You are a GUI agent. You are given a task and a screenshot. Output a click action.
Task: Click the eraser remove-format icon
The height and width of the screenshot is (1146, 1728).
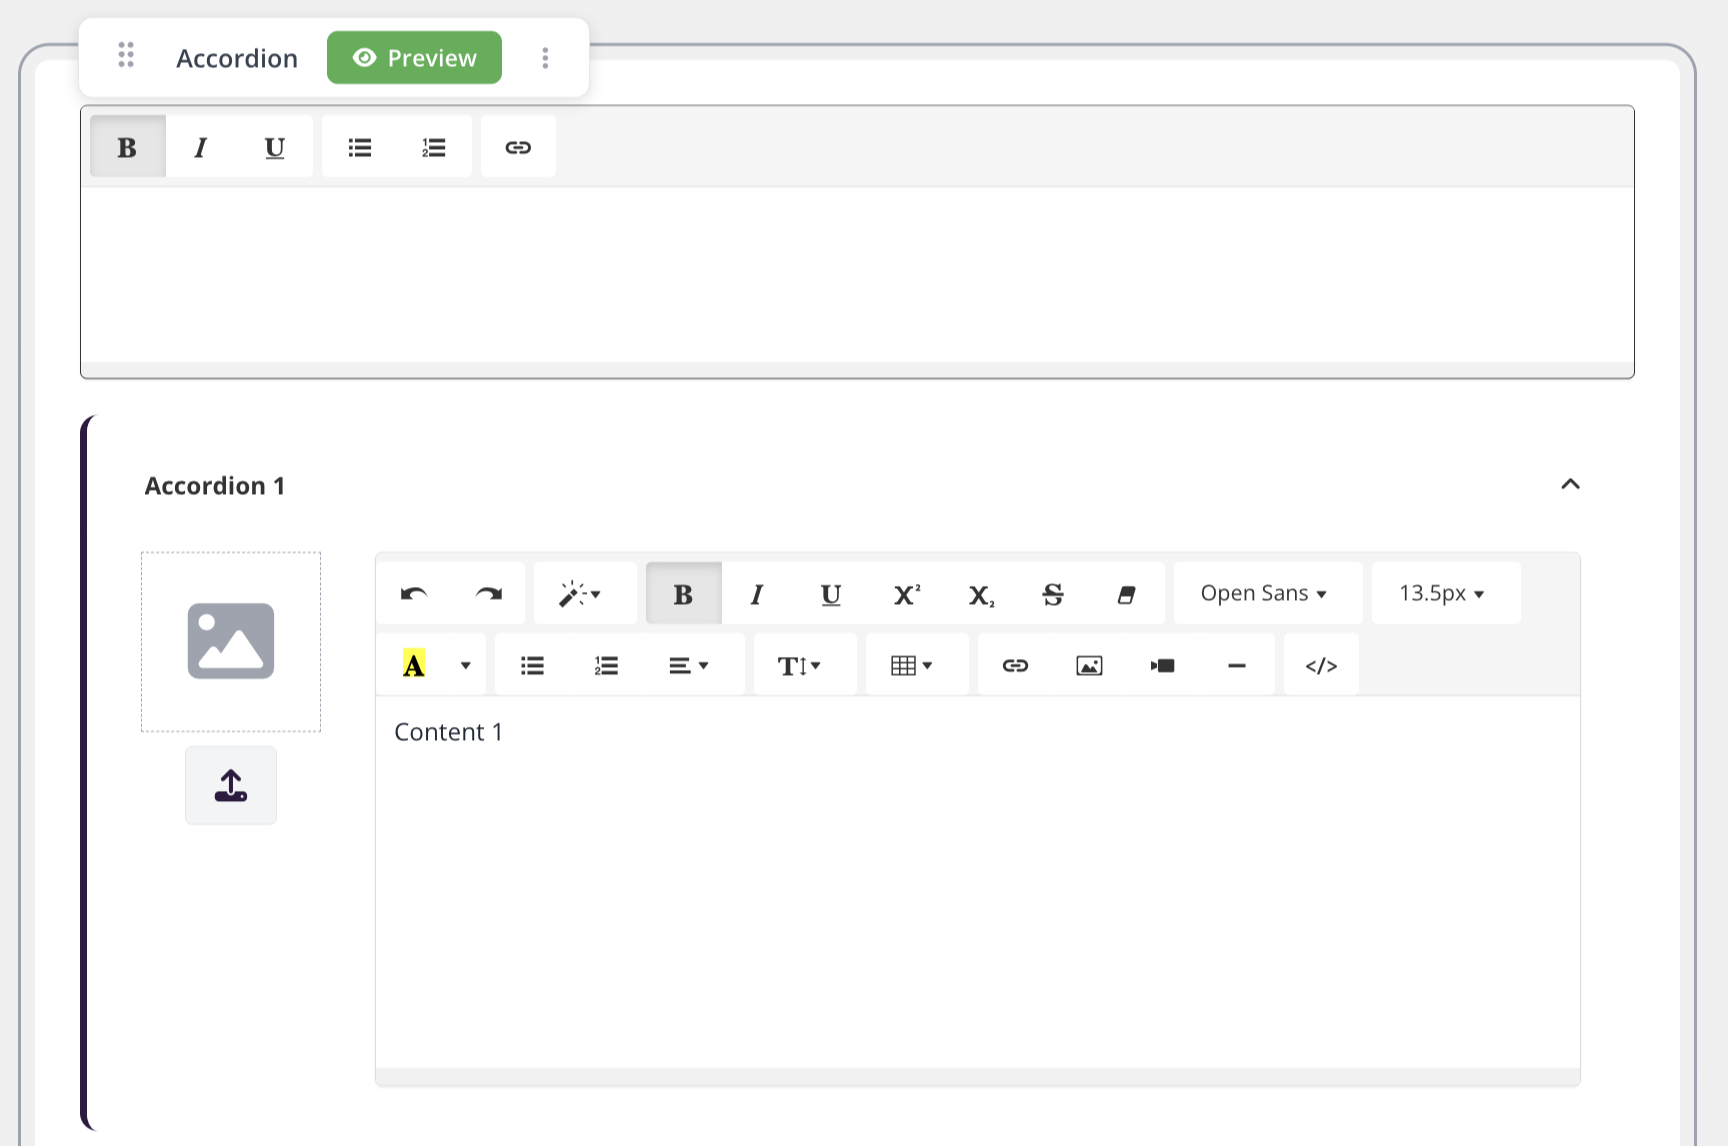1127,594
